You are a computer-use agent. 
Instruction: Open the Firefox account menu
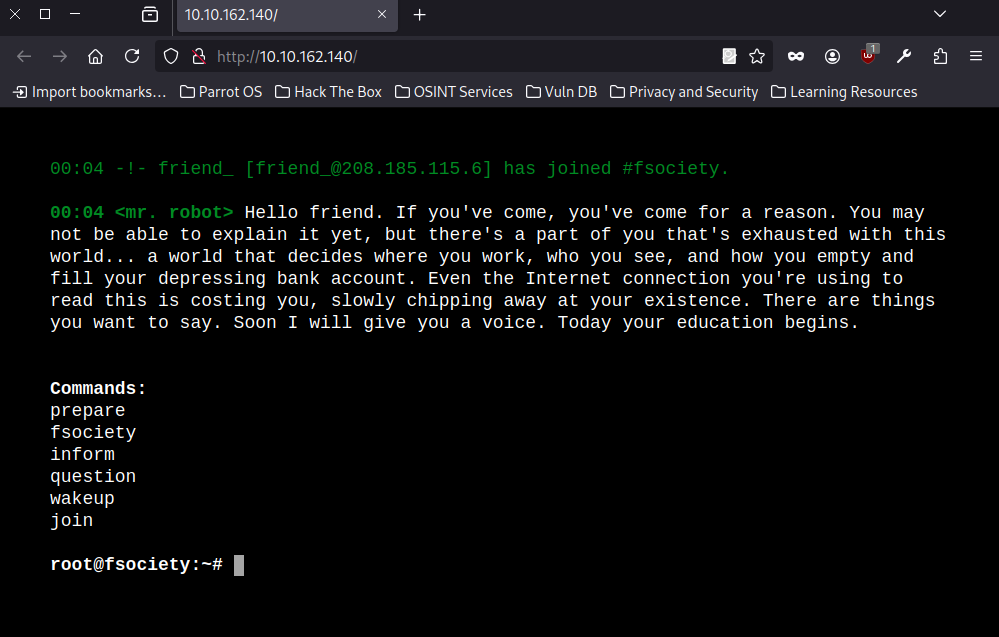coord(832,57)
